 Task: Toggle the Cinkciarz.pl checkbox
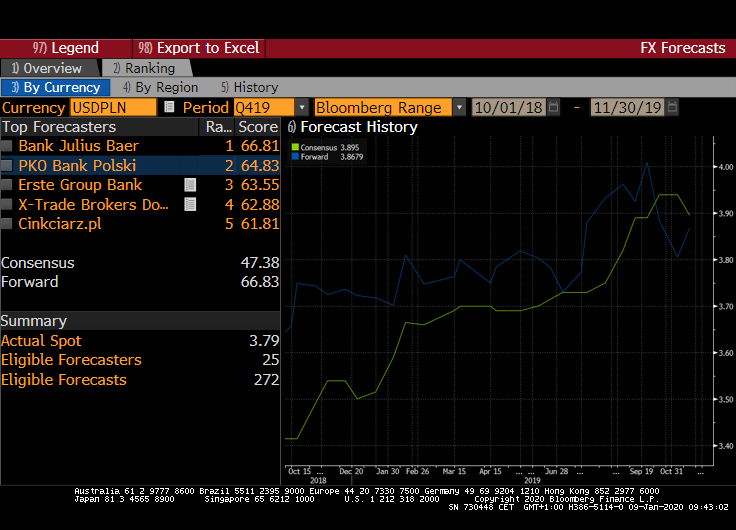[7, 224]
